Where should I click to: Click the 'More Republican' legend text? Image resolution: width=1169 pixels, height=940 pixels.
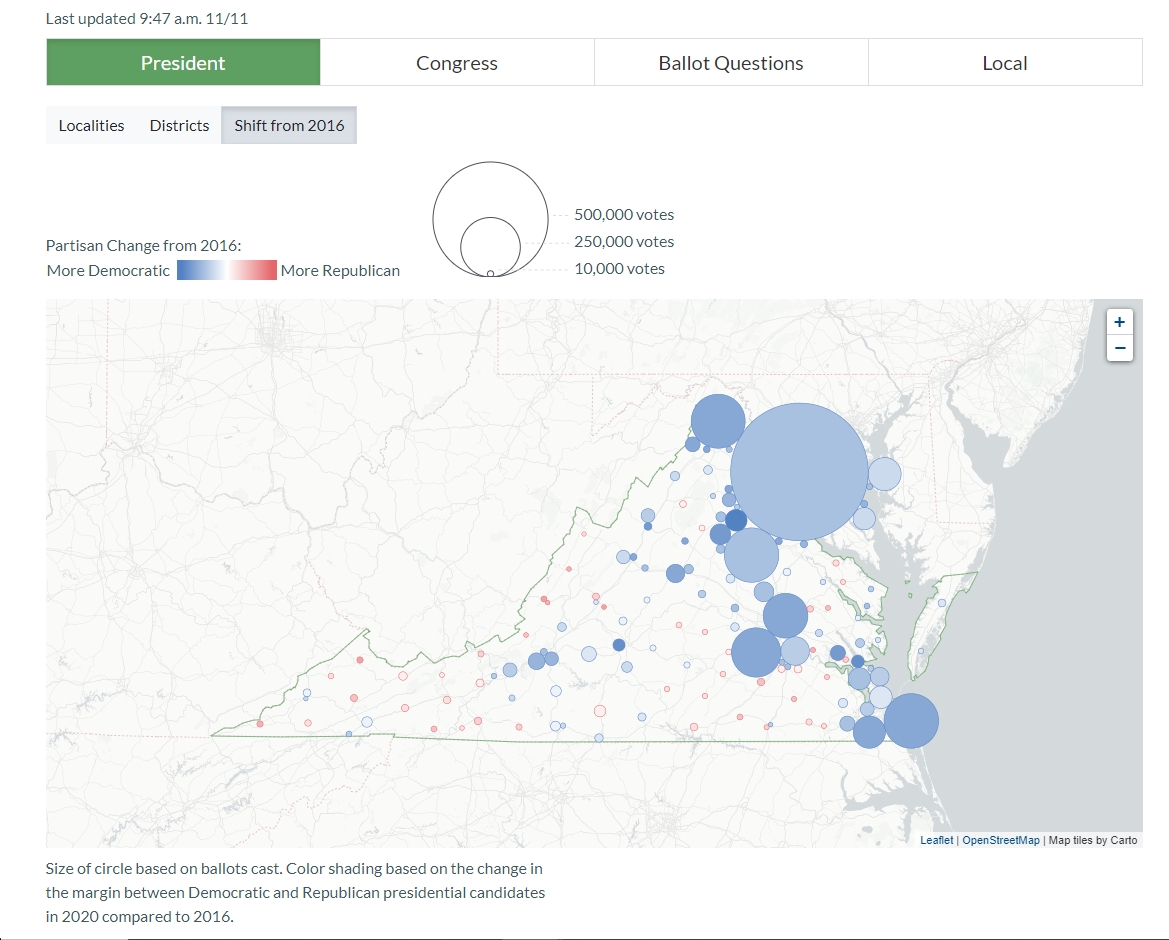pos(340,271)
